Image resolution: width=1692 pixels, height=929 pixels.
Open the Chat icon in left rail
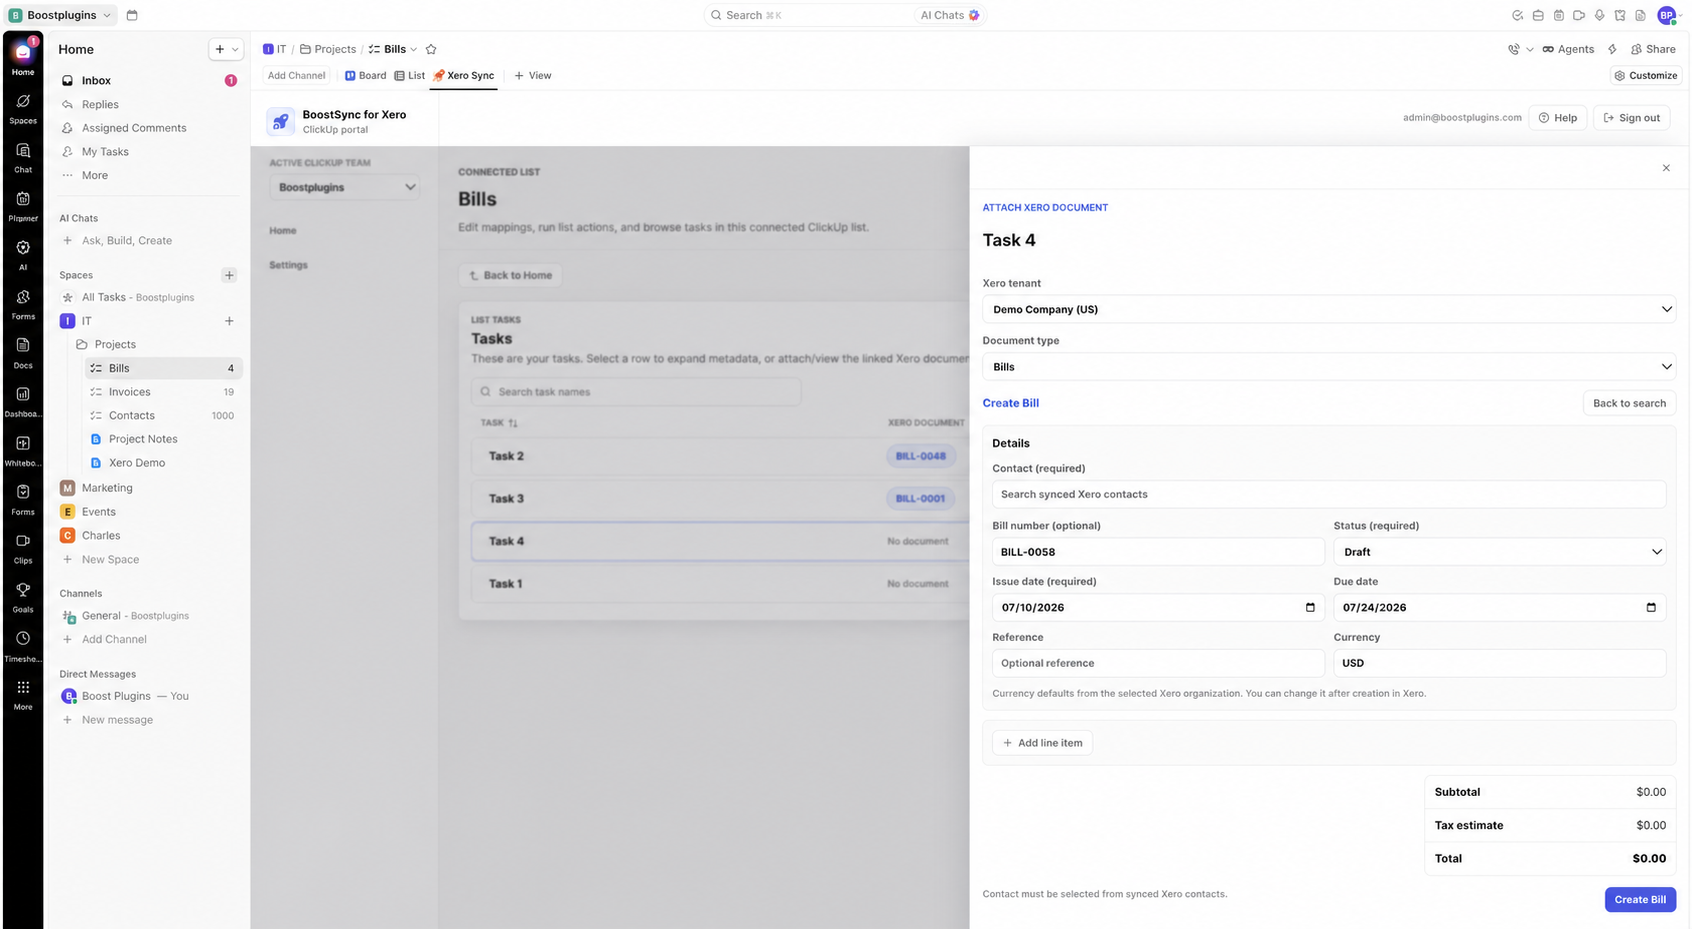point(23,157)
